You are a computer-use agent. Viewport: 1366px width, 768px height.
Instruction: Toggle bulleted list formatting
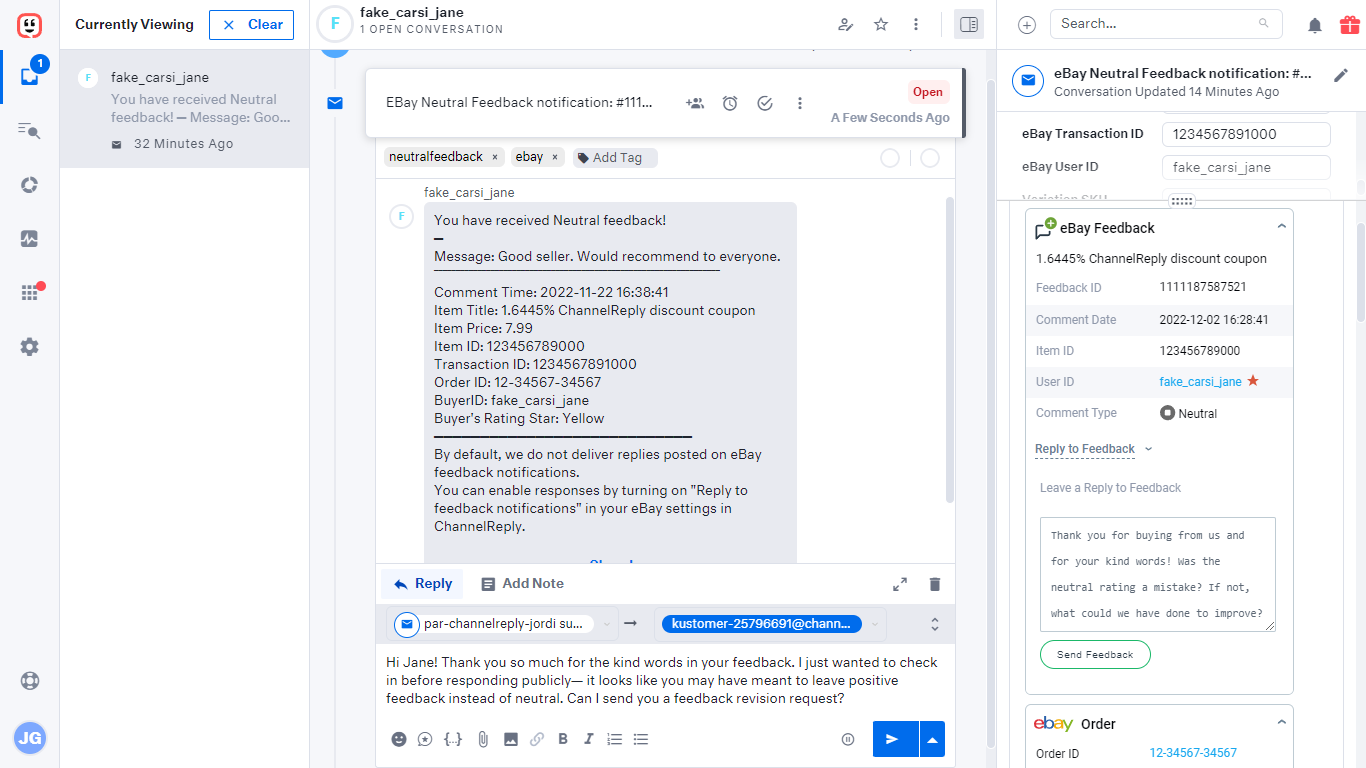point(641,739)
